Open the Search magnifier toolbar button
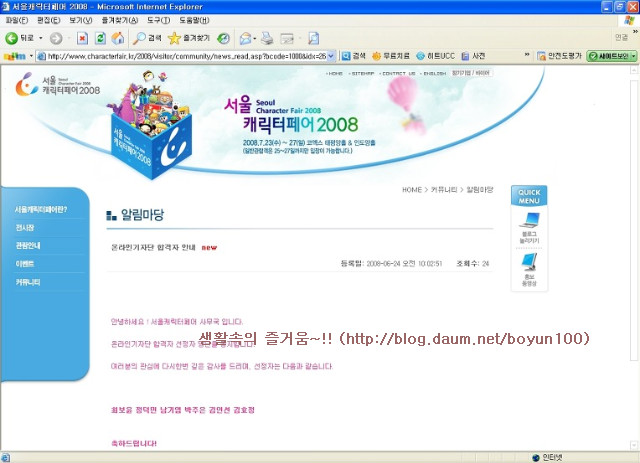The height and width of the screenshot is (463, 640). click(148, 38)
